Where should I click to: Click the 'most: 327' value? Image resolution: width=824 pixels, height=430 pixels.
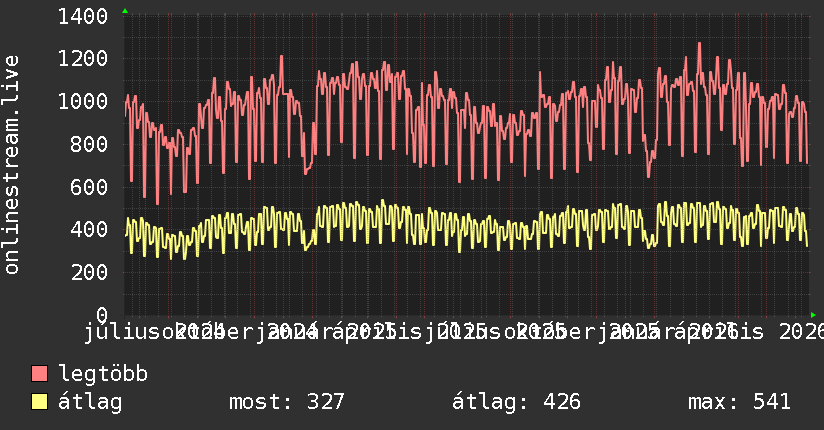tap(286, 402)
